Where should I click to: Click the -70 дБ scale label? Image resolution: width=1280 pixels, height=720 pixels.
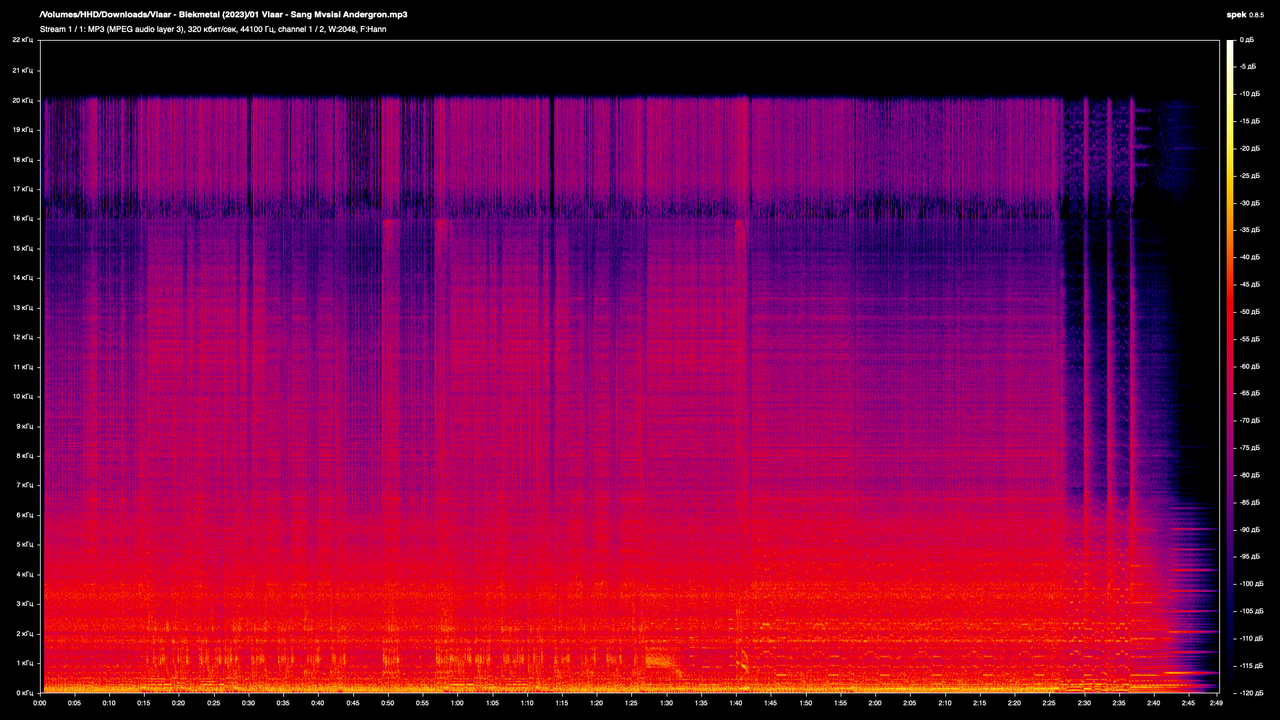(x=1250, y=420)
